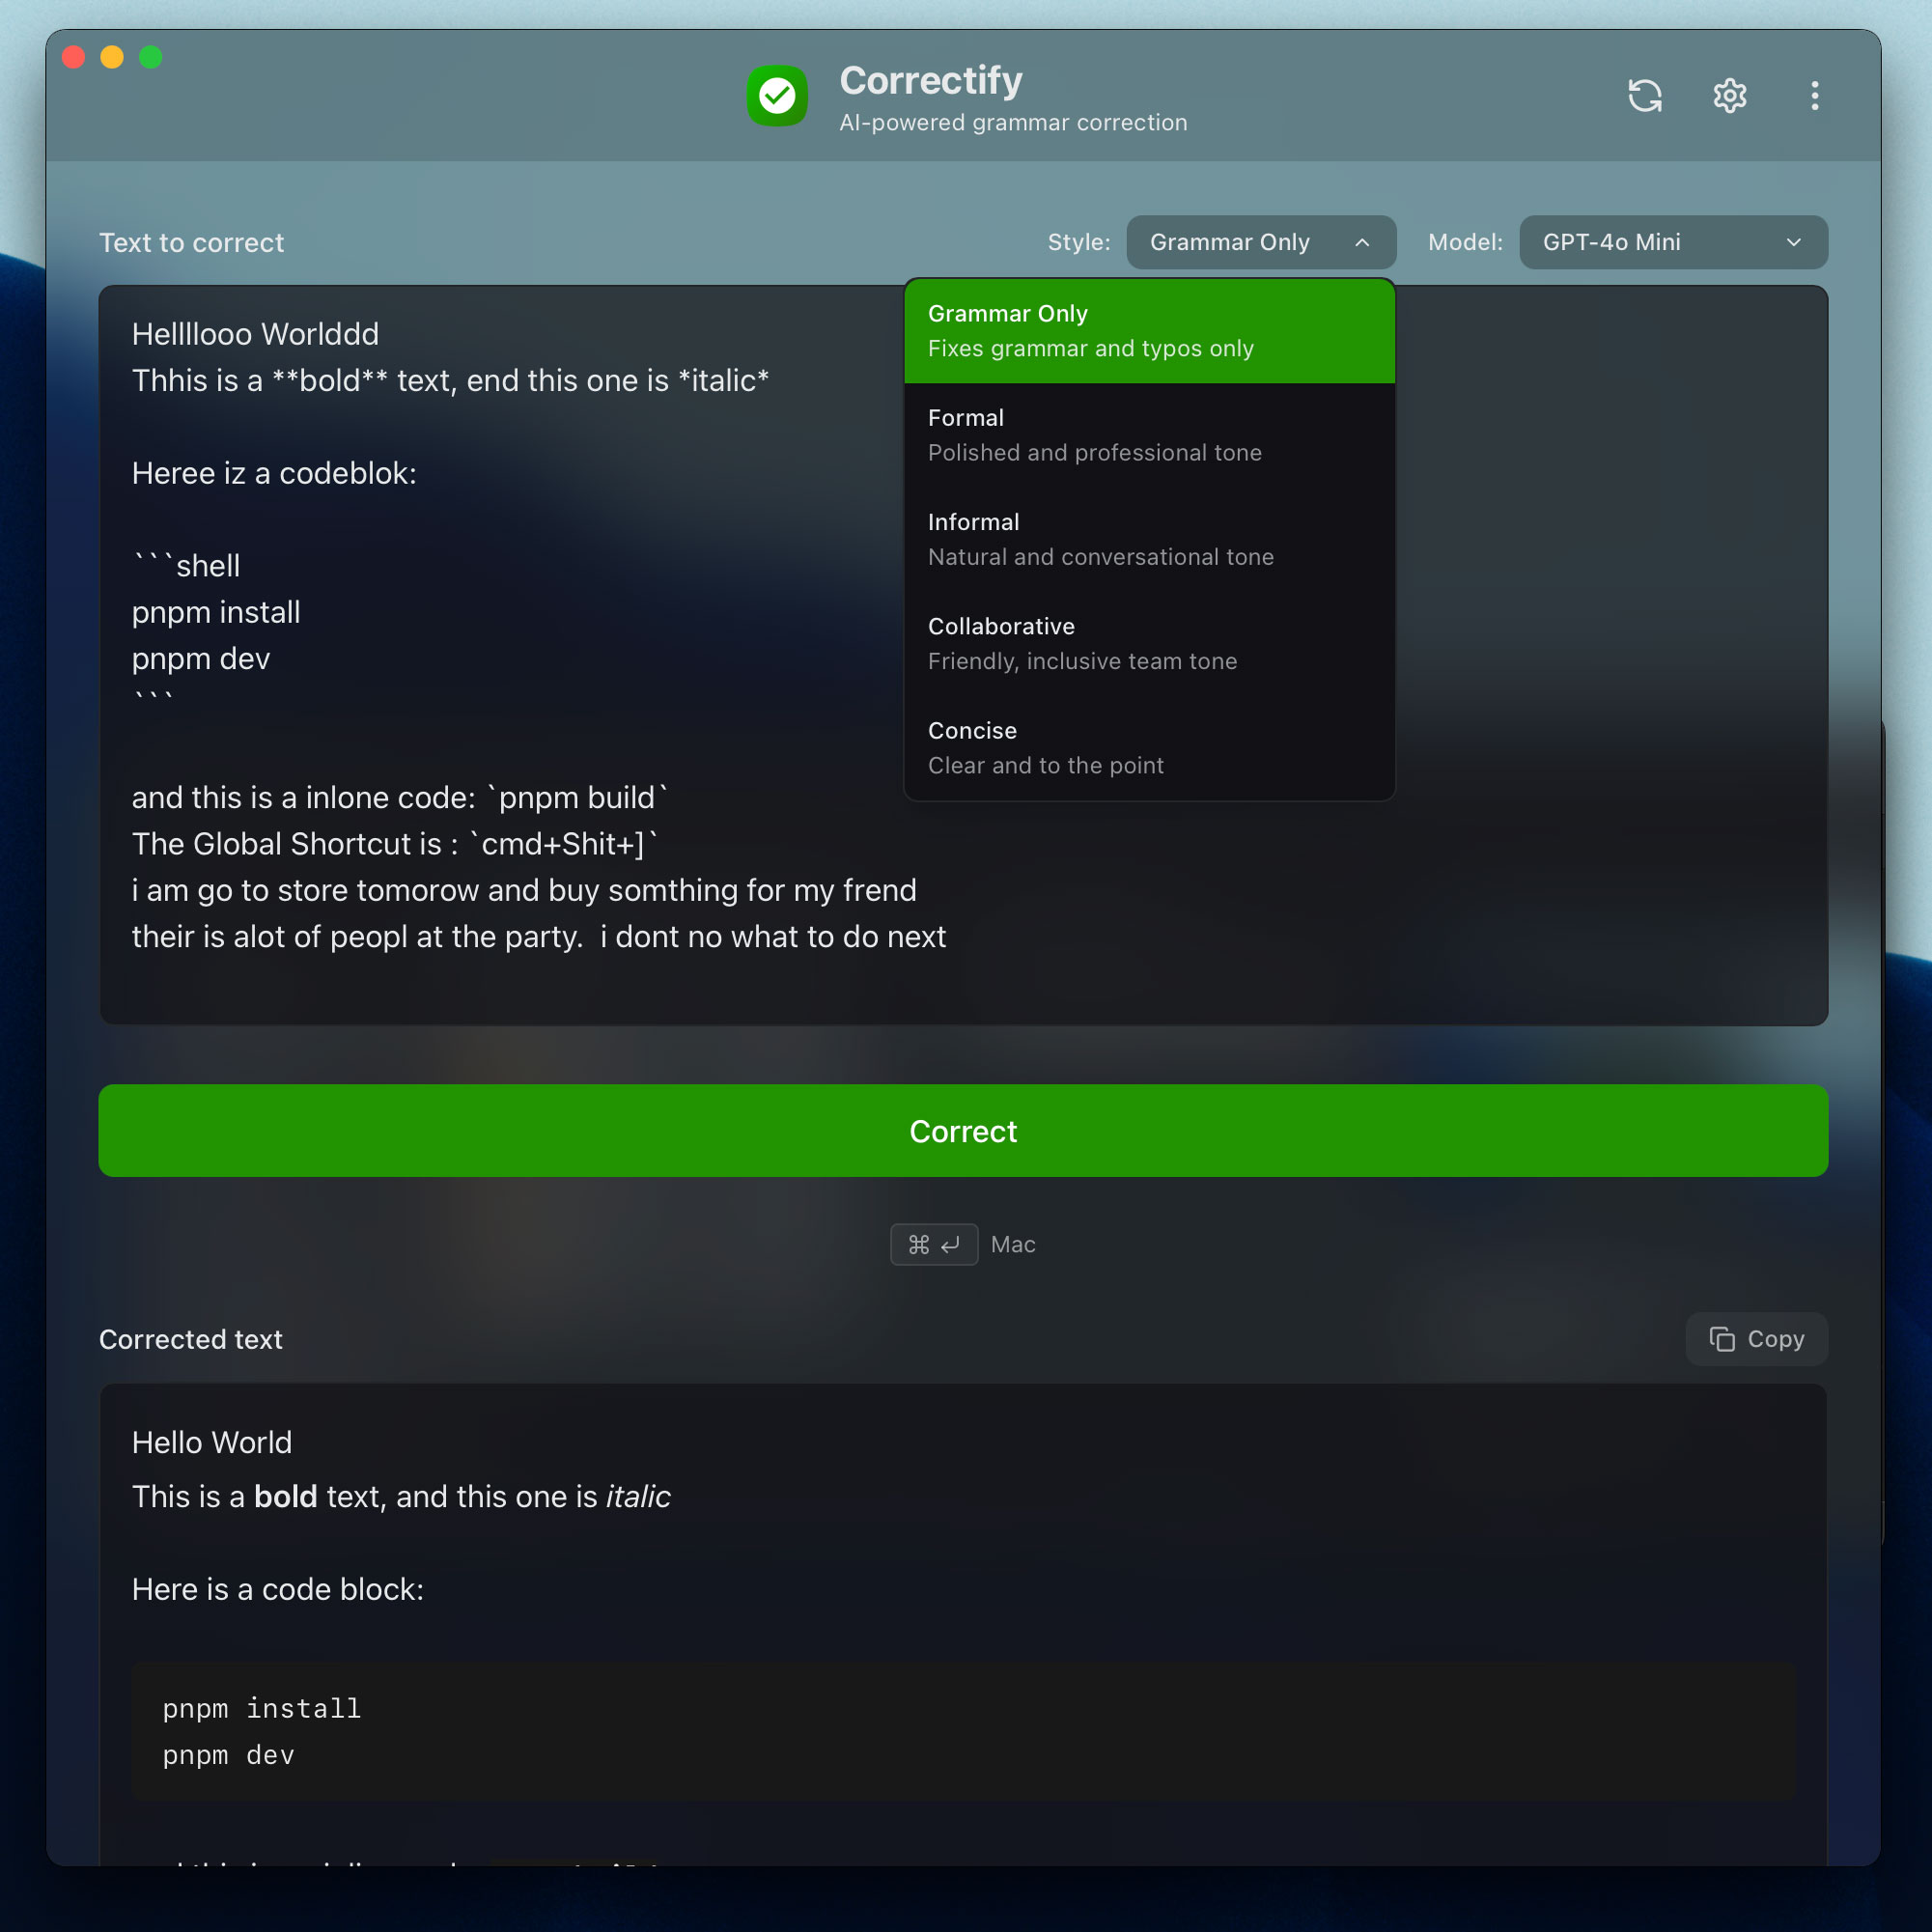
Task: Click the Correctify green checkmark logo
Action: (x=777, y=96)
